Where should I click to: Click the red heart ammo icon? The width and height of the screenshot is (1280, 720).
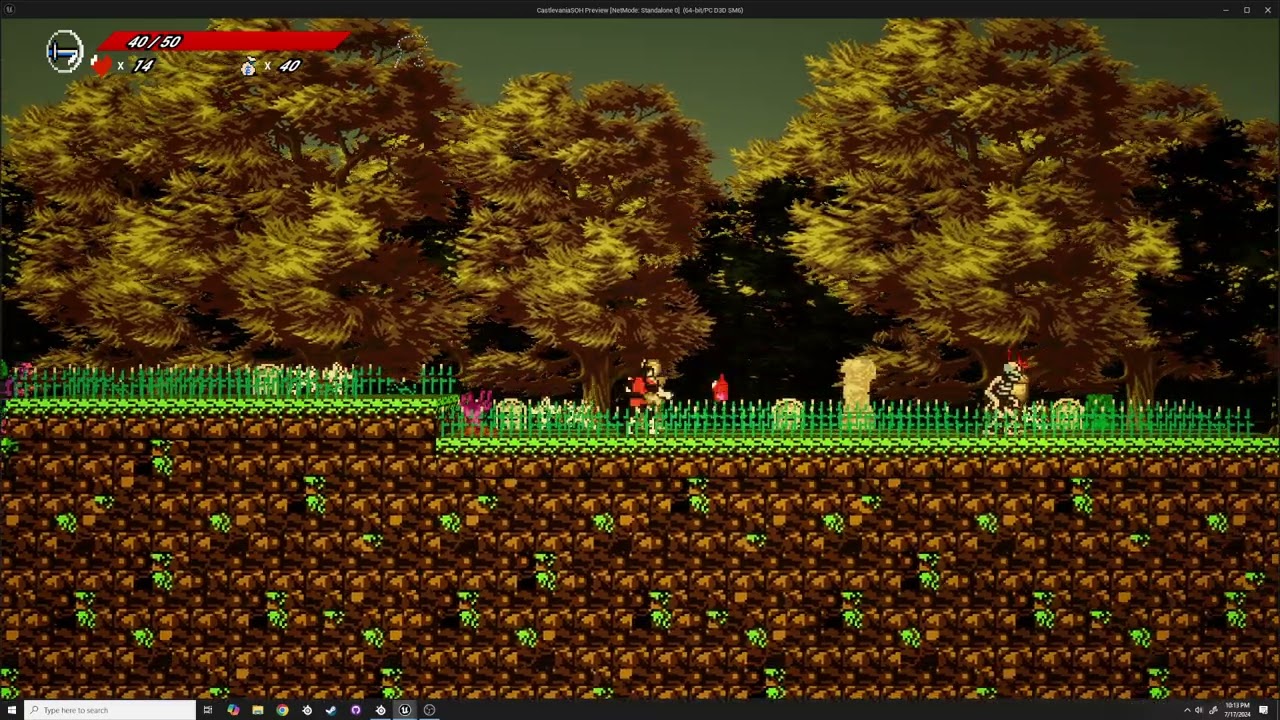(101, 66)
